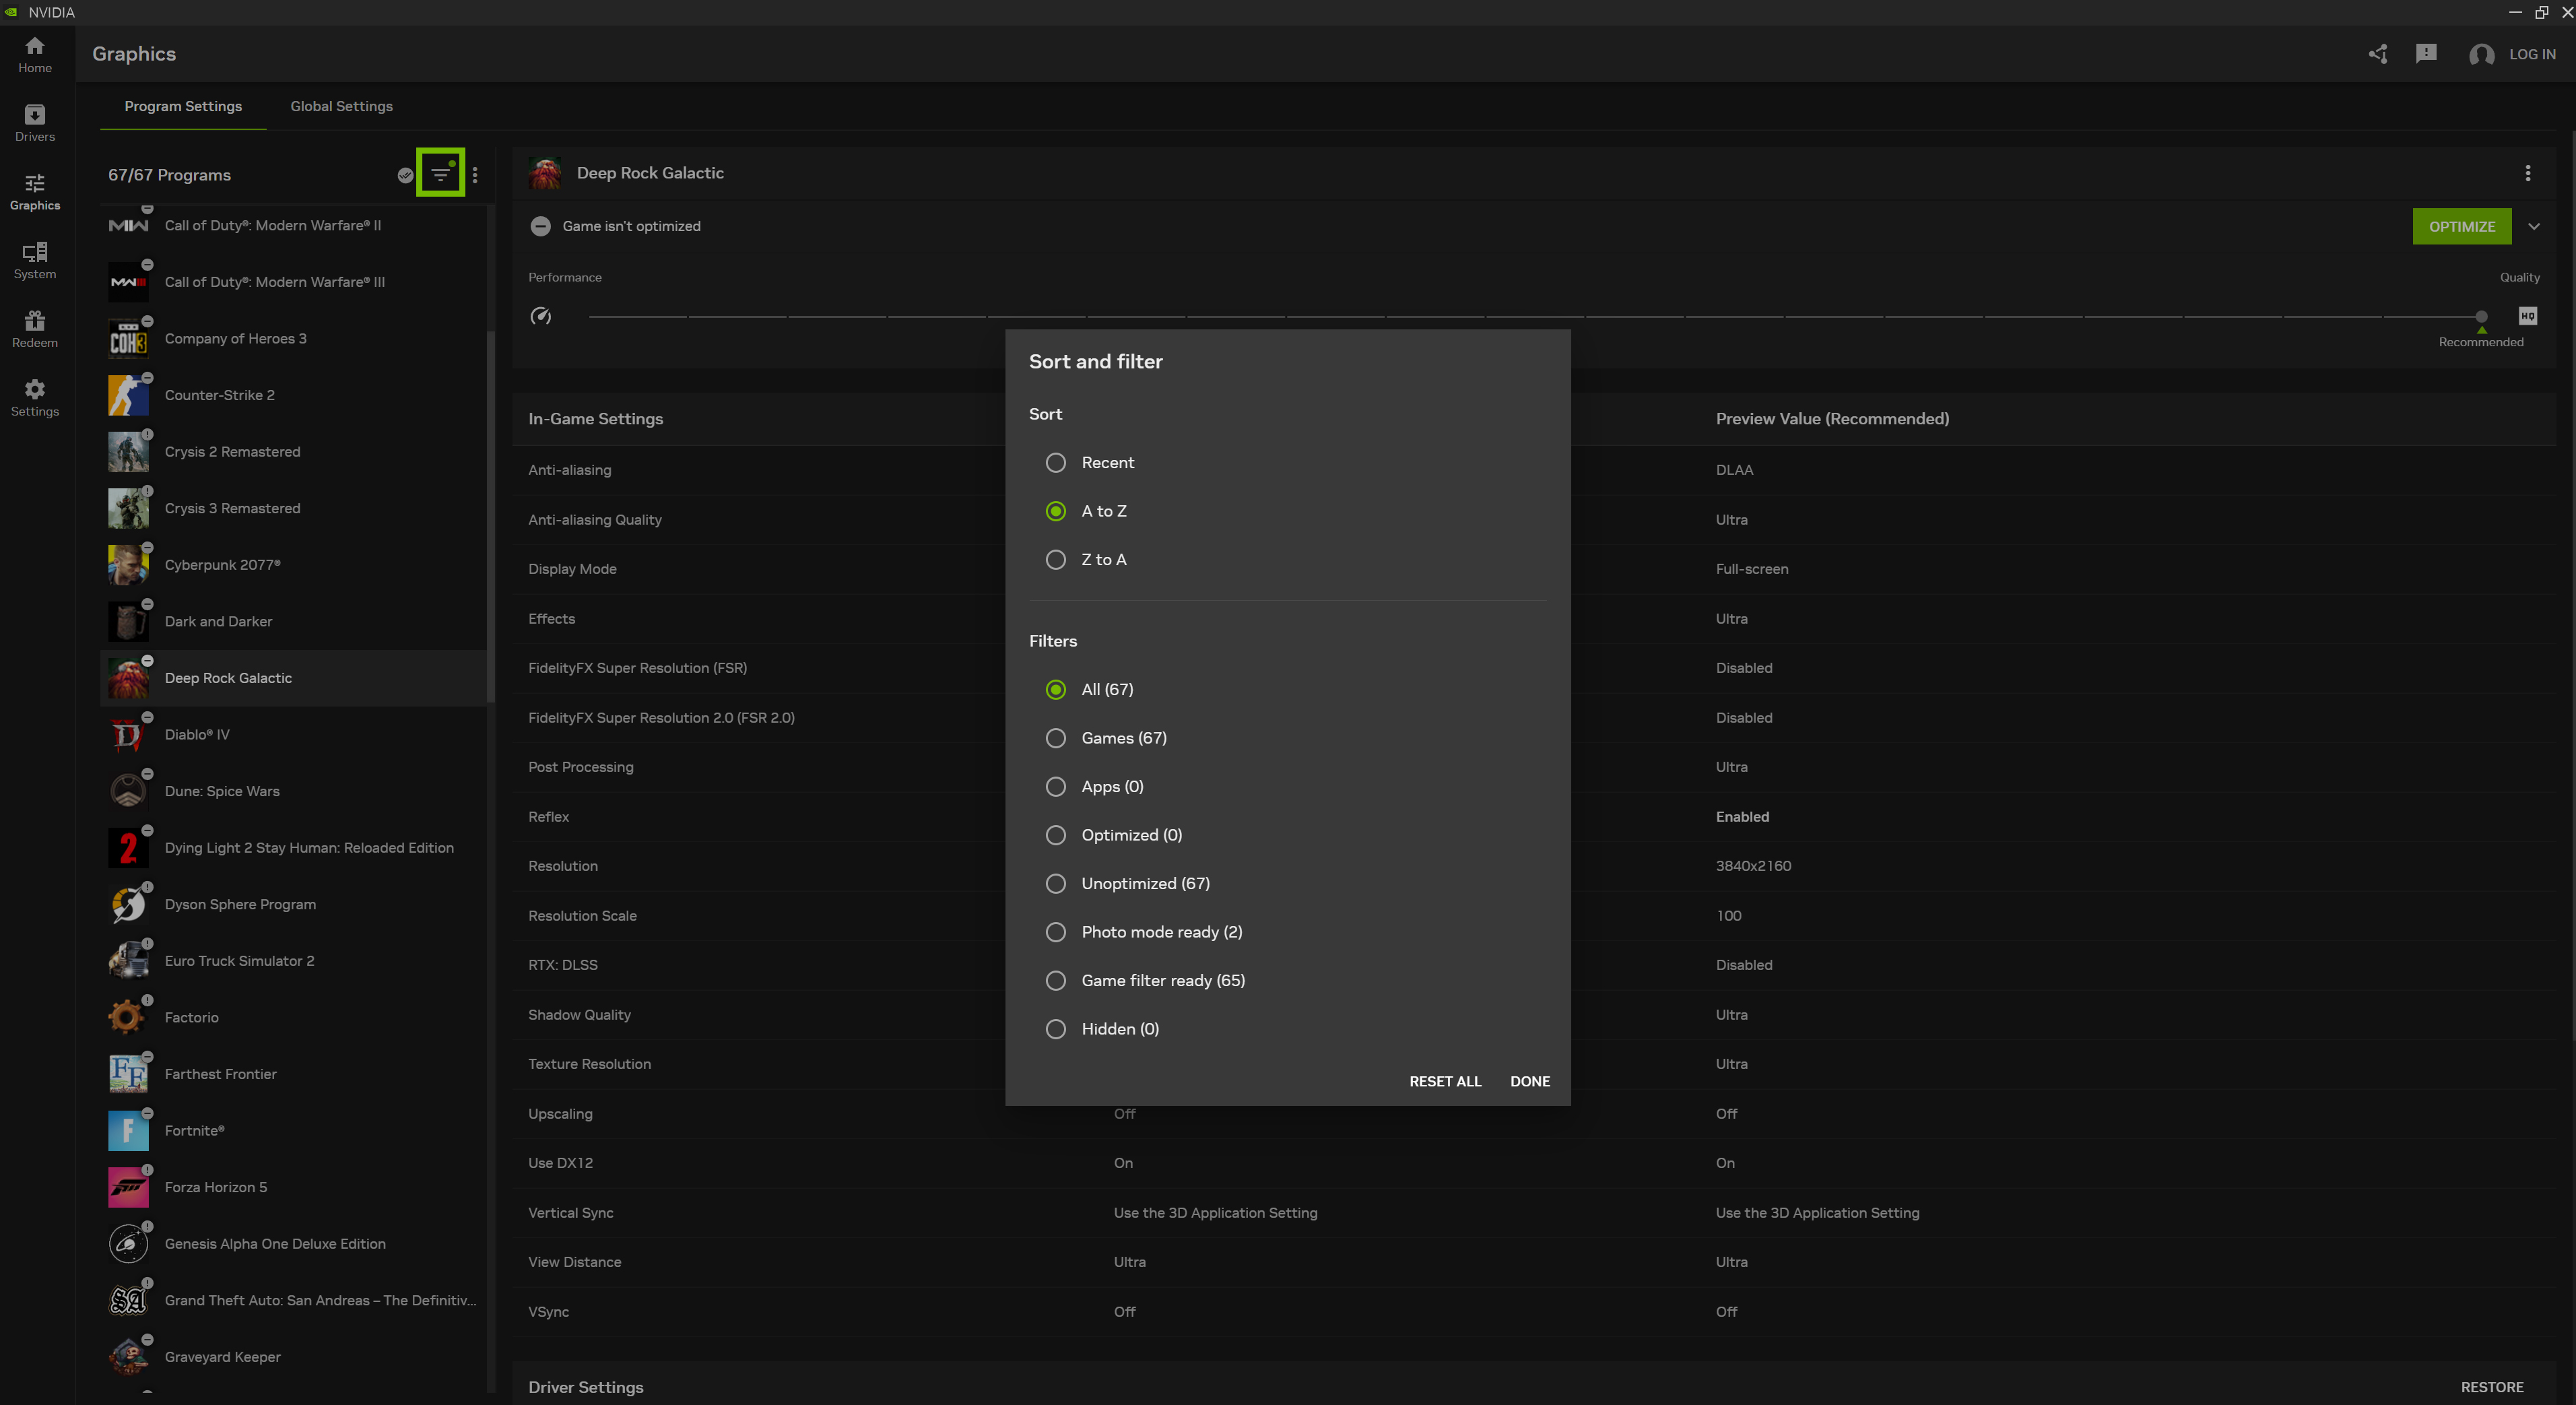
Task: Click the share icon in header
Action: click(2378, 54)
